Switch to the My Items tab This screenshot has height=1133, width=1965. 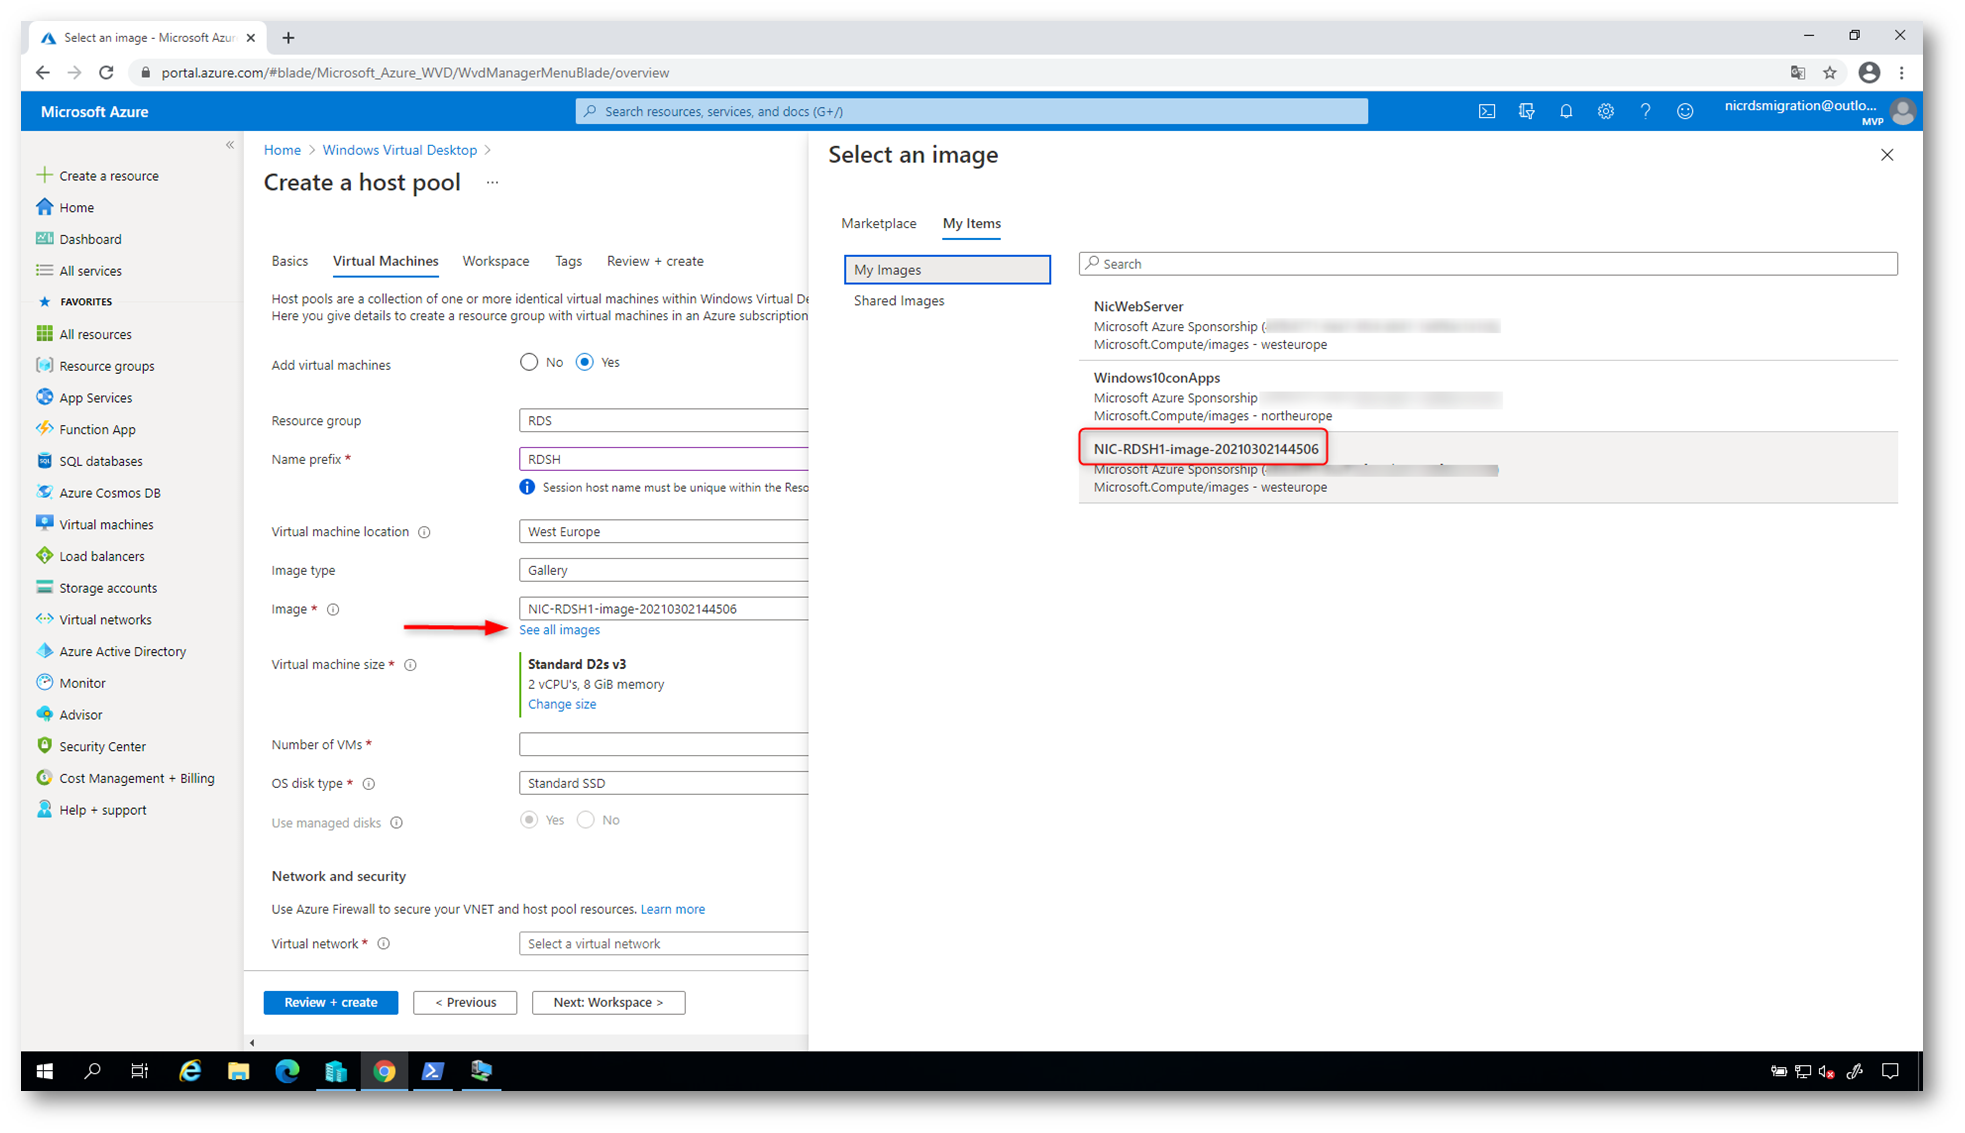coord(972,223)
